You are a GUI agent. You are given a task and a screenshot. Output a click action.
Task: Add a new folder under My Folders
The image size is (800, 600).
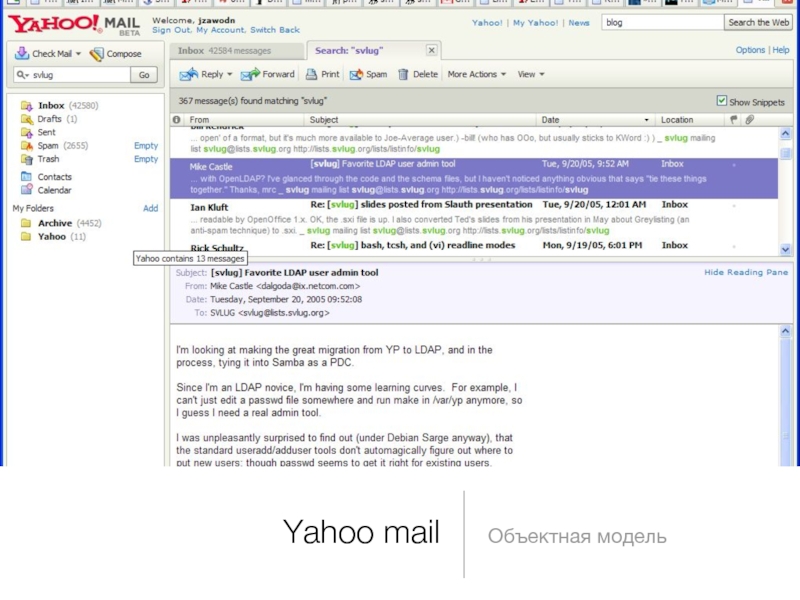tap(151, 208)
